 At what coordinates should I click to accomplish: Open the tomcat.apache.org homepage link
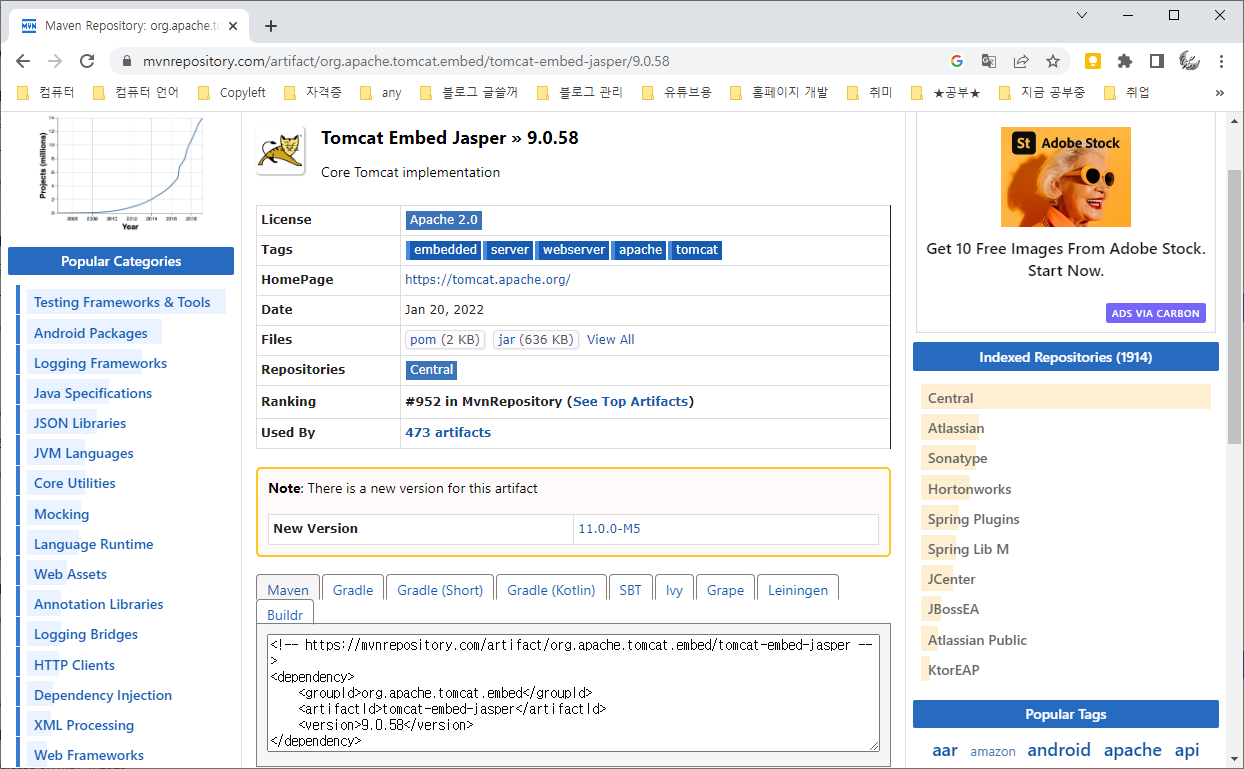[x=488, y=280]
